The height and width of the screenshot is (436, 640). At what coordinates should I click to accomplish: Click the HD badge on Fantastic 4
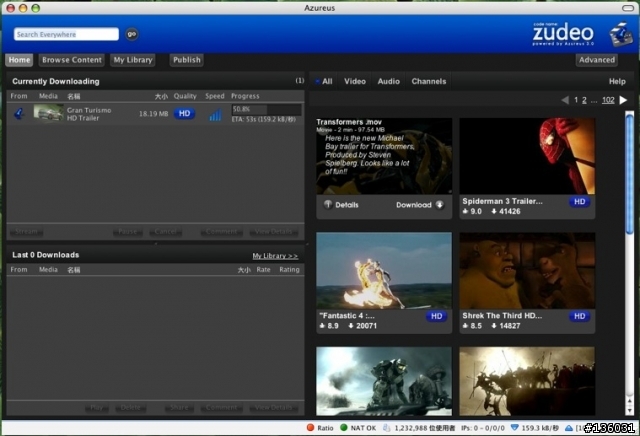pyautogui.click(x=436, y=316)
